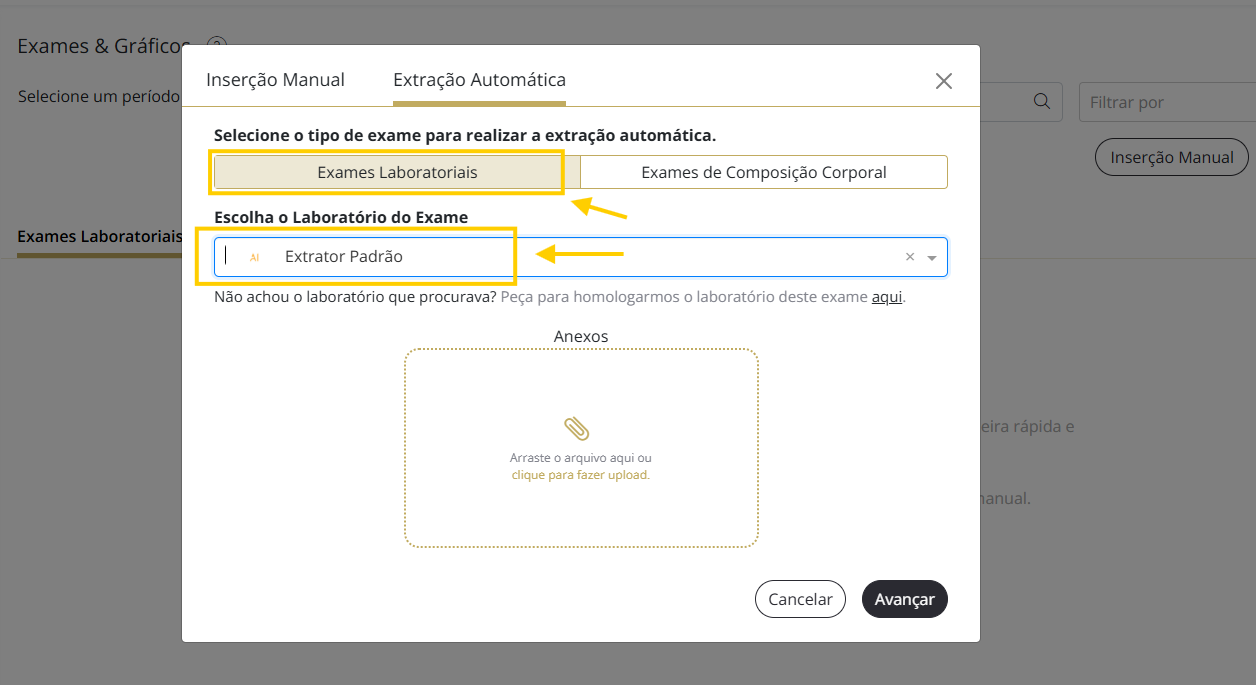Close the dialog with the X icon
Viewport: 1256px width, 685px height.
pos(943,82)
